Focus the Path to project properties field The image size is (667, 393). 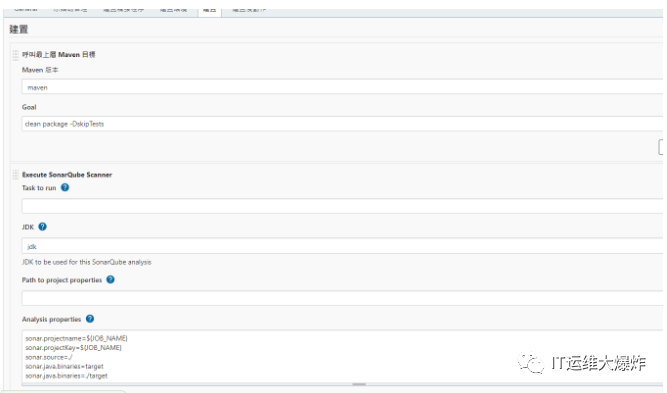342,298
